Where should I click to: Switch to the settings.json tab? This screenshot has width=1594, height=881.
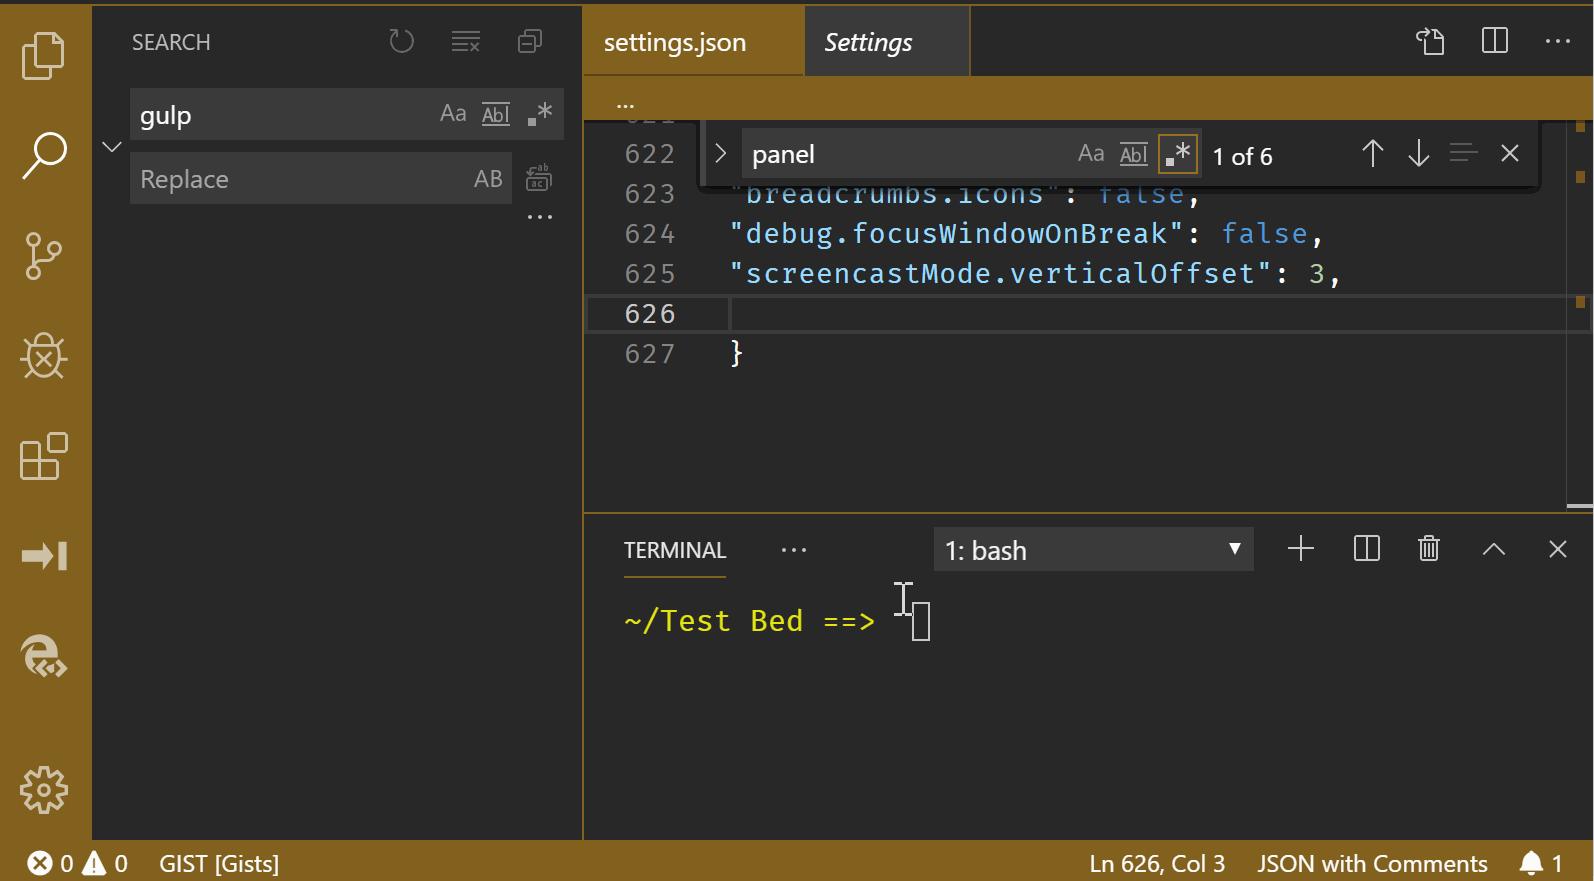694,42
